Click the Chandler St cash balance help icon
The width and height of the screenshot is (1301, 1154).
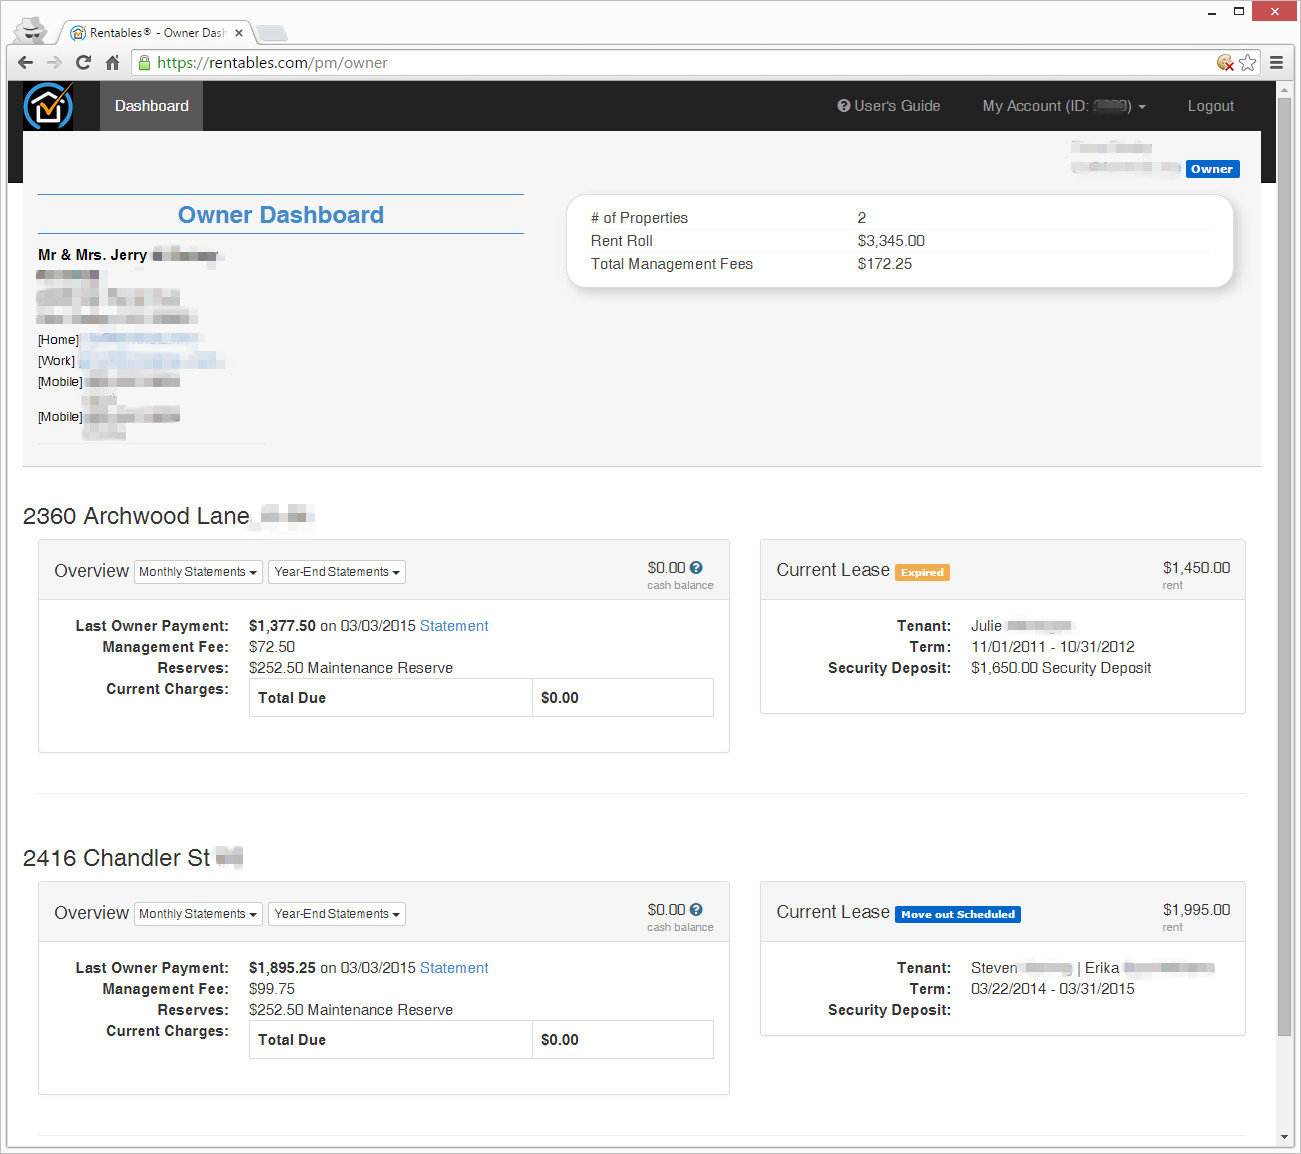696,910
